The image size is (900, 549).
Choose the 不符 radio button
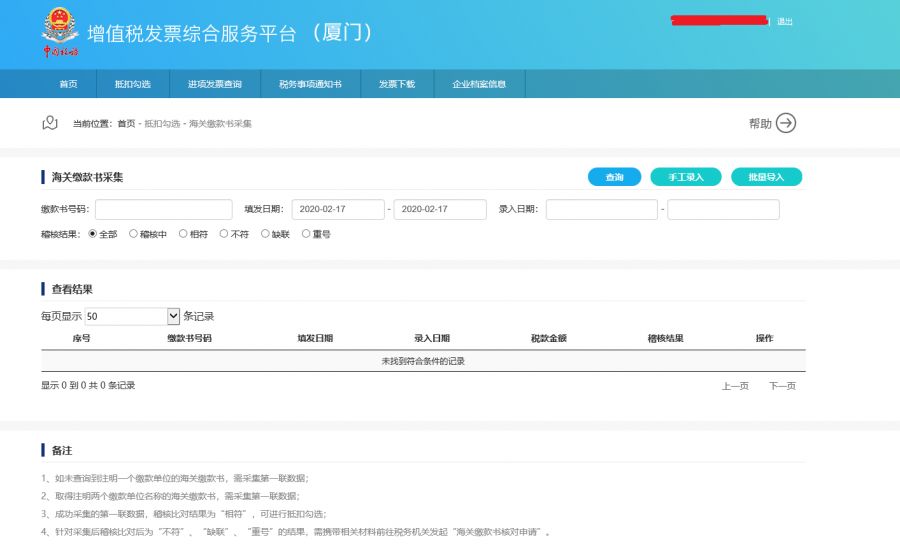(x=224, y=234)
